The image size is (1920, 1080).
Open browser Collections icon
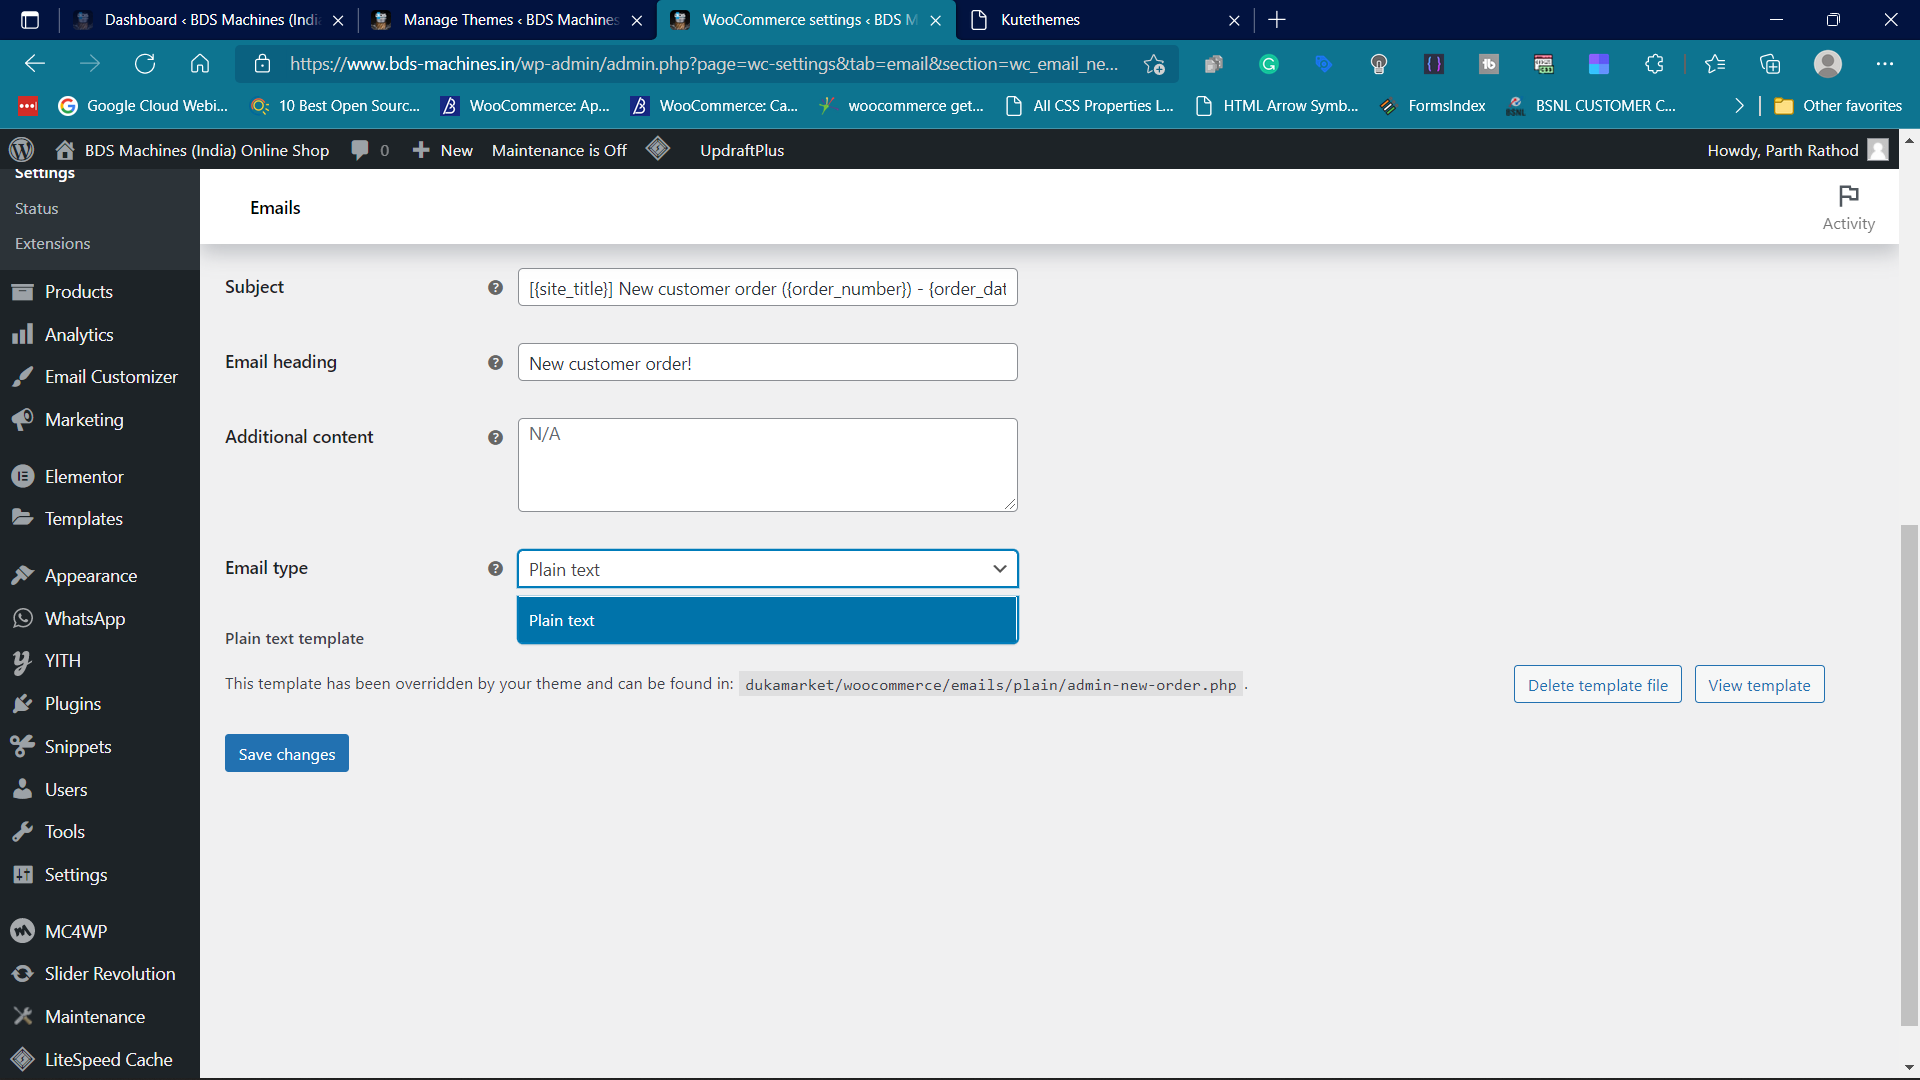coord(1770,64)
